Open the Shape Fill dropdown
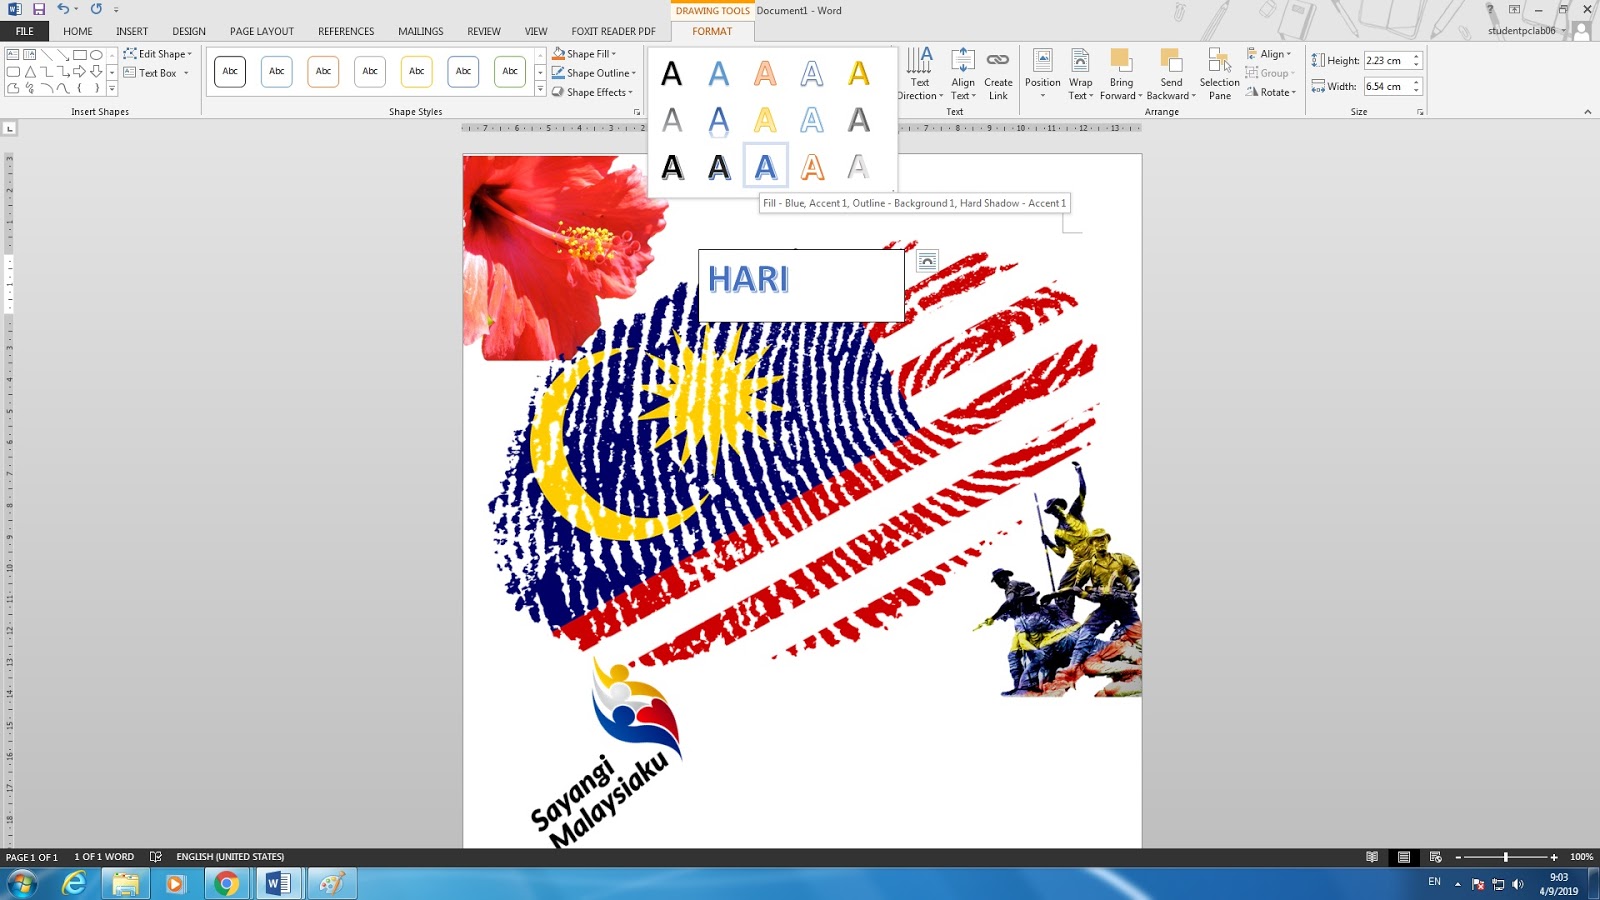The height and width of the screenshot is (900, 1600). (x=584, y=54)
